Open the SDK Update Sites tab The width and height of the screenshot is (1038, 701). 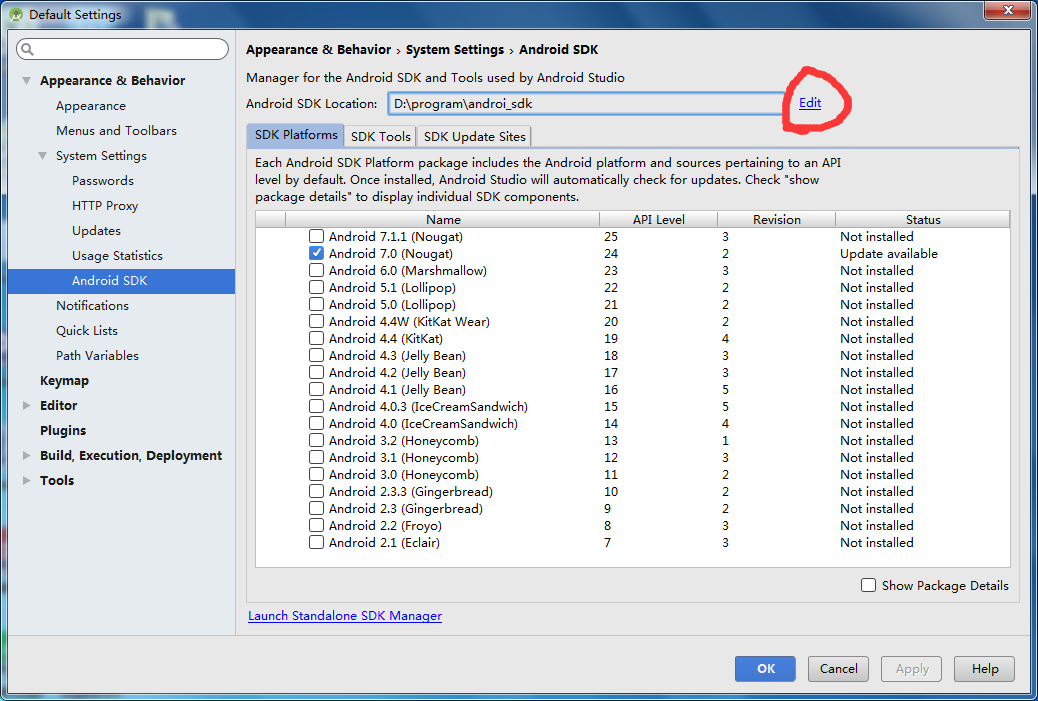tap(475, 136)
